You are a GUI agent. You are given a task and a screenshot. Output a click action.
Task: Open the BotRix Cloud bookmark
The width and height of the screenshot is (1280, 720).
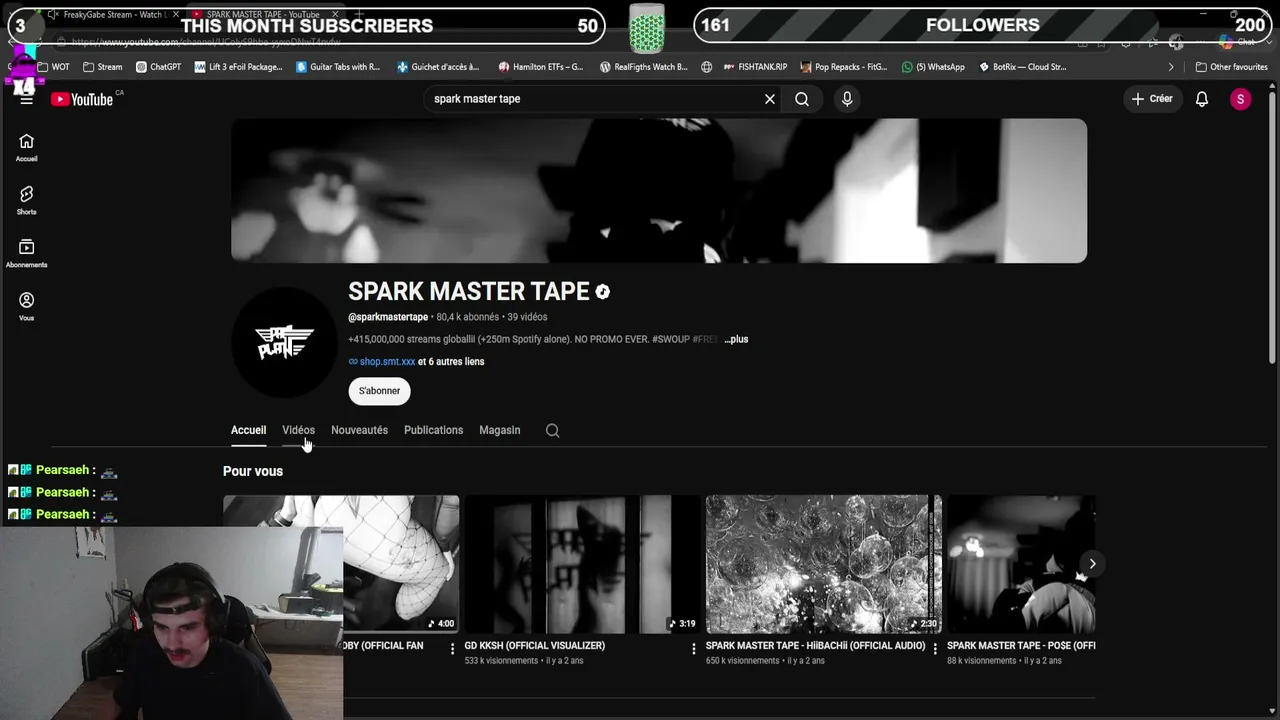(x=1022, y=67)
